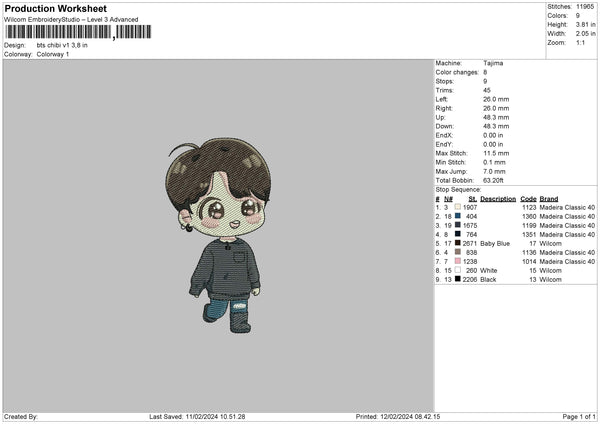This screenshot has height=424, width=600.
Task: Select the Stitches value 11965
Action: tap(585, 7)
